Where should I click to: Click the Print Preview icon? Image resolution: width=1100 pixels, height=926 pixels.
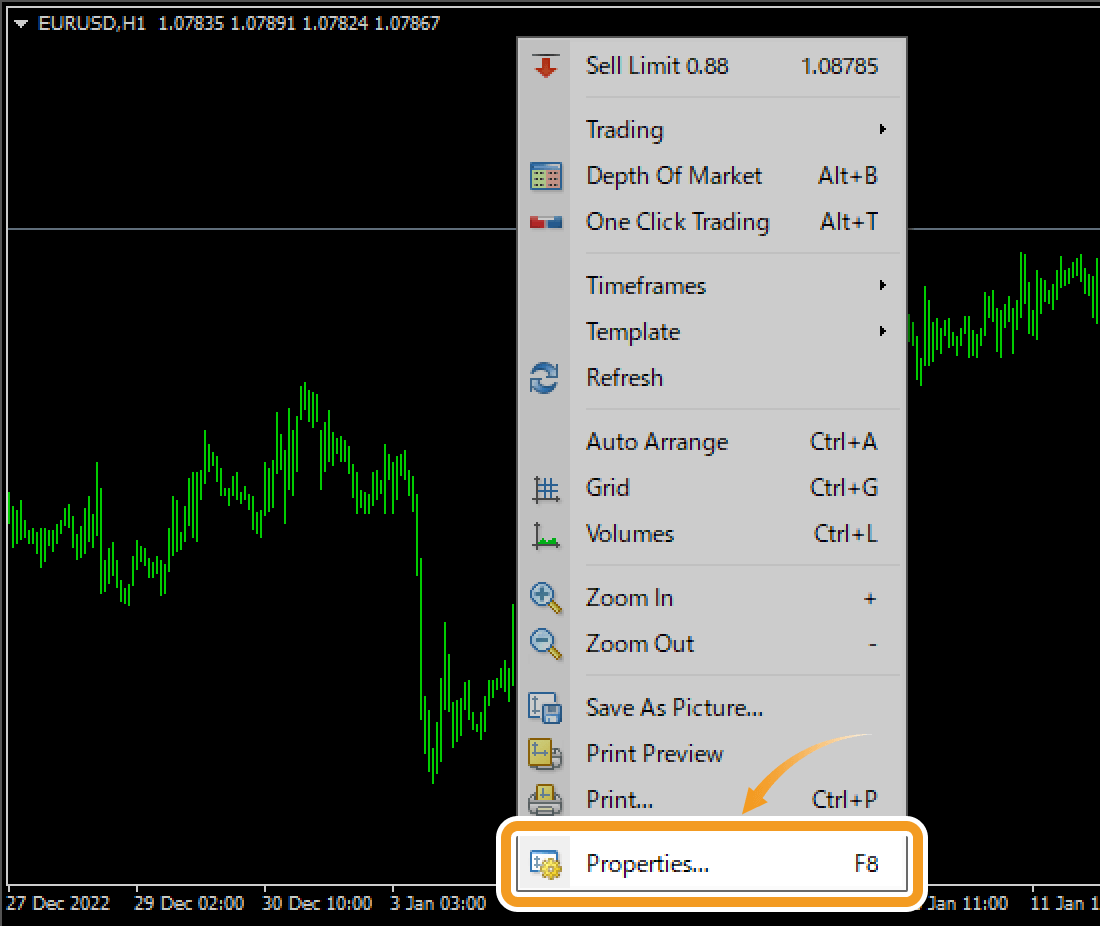click(545, 754)
